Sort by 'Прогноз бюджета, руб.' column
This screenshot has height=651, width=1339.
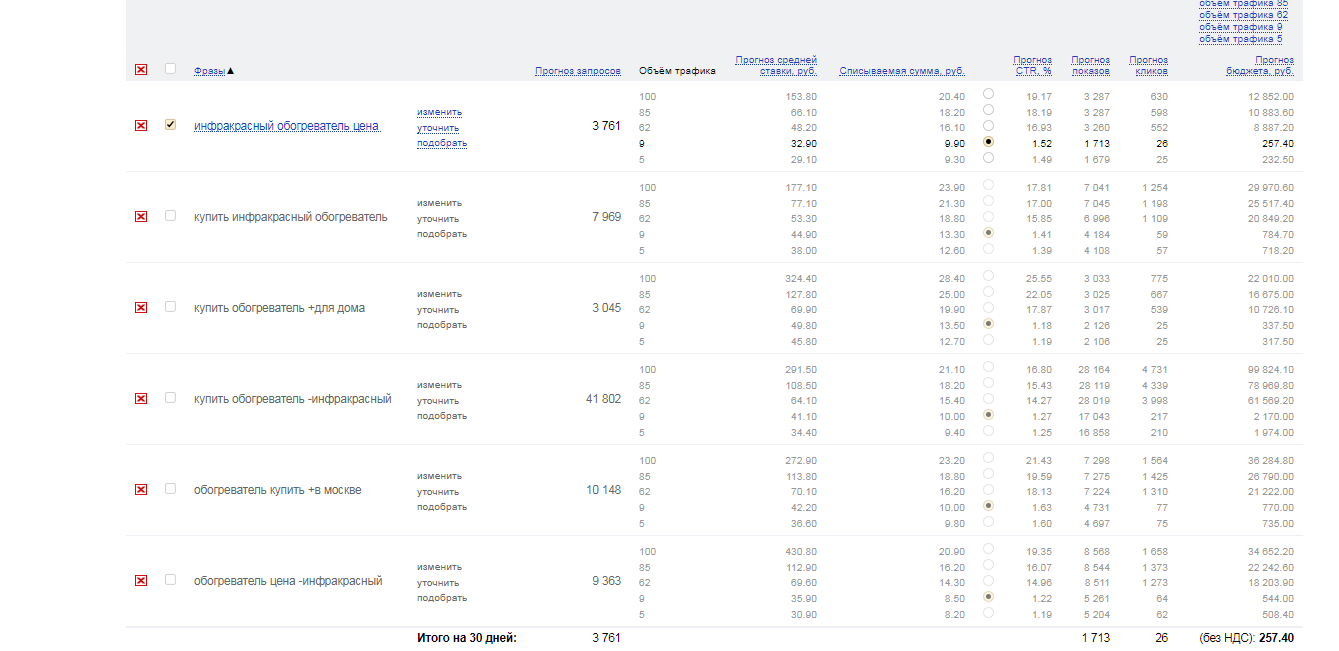pos(1259,66)
